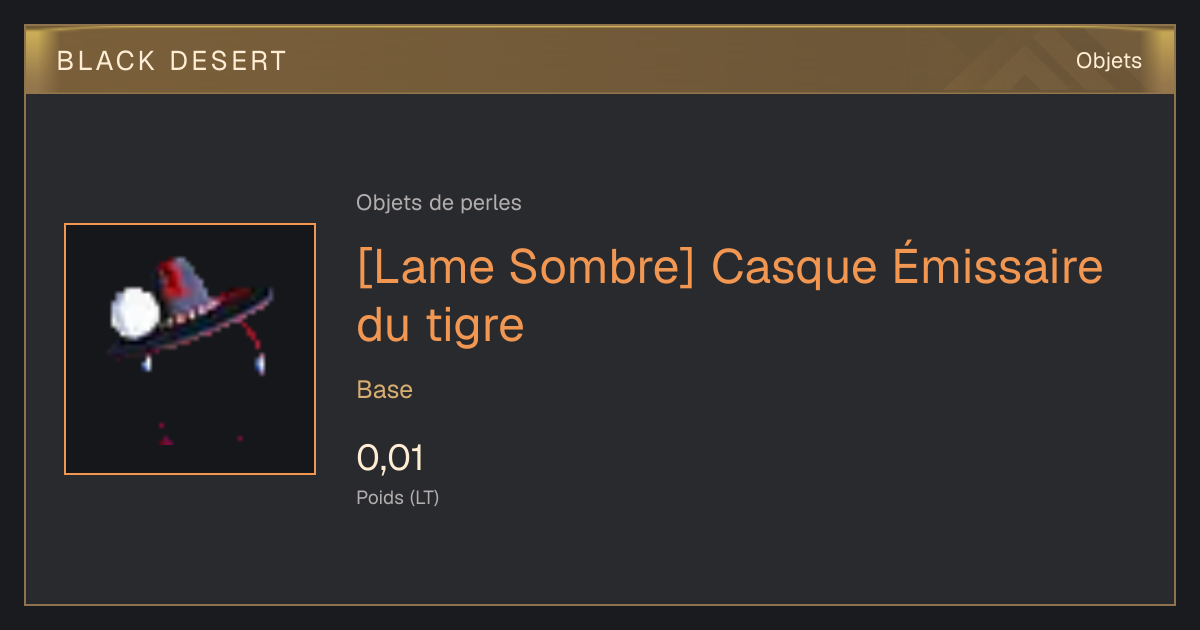The width and height of the screenshot is (1200, 630).
Task: Click the small red dot at the icon's lower right
Action: click(240, 438)
